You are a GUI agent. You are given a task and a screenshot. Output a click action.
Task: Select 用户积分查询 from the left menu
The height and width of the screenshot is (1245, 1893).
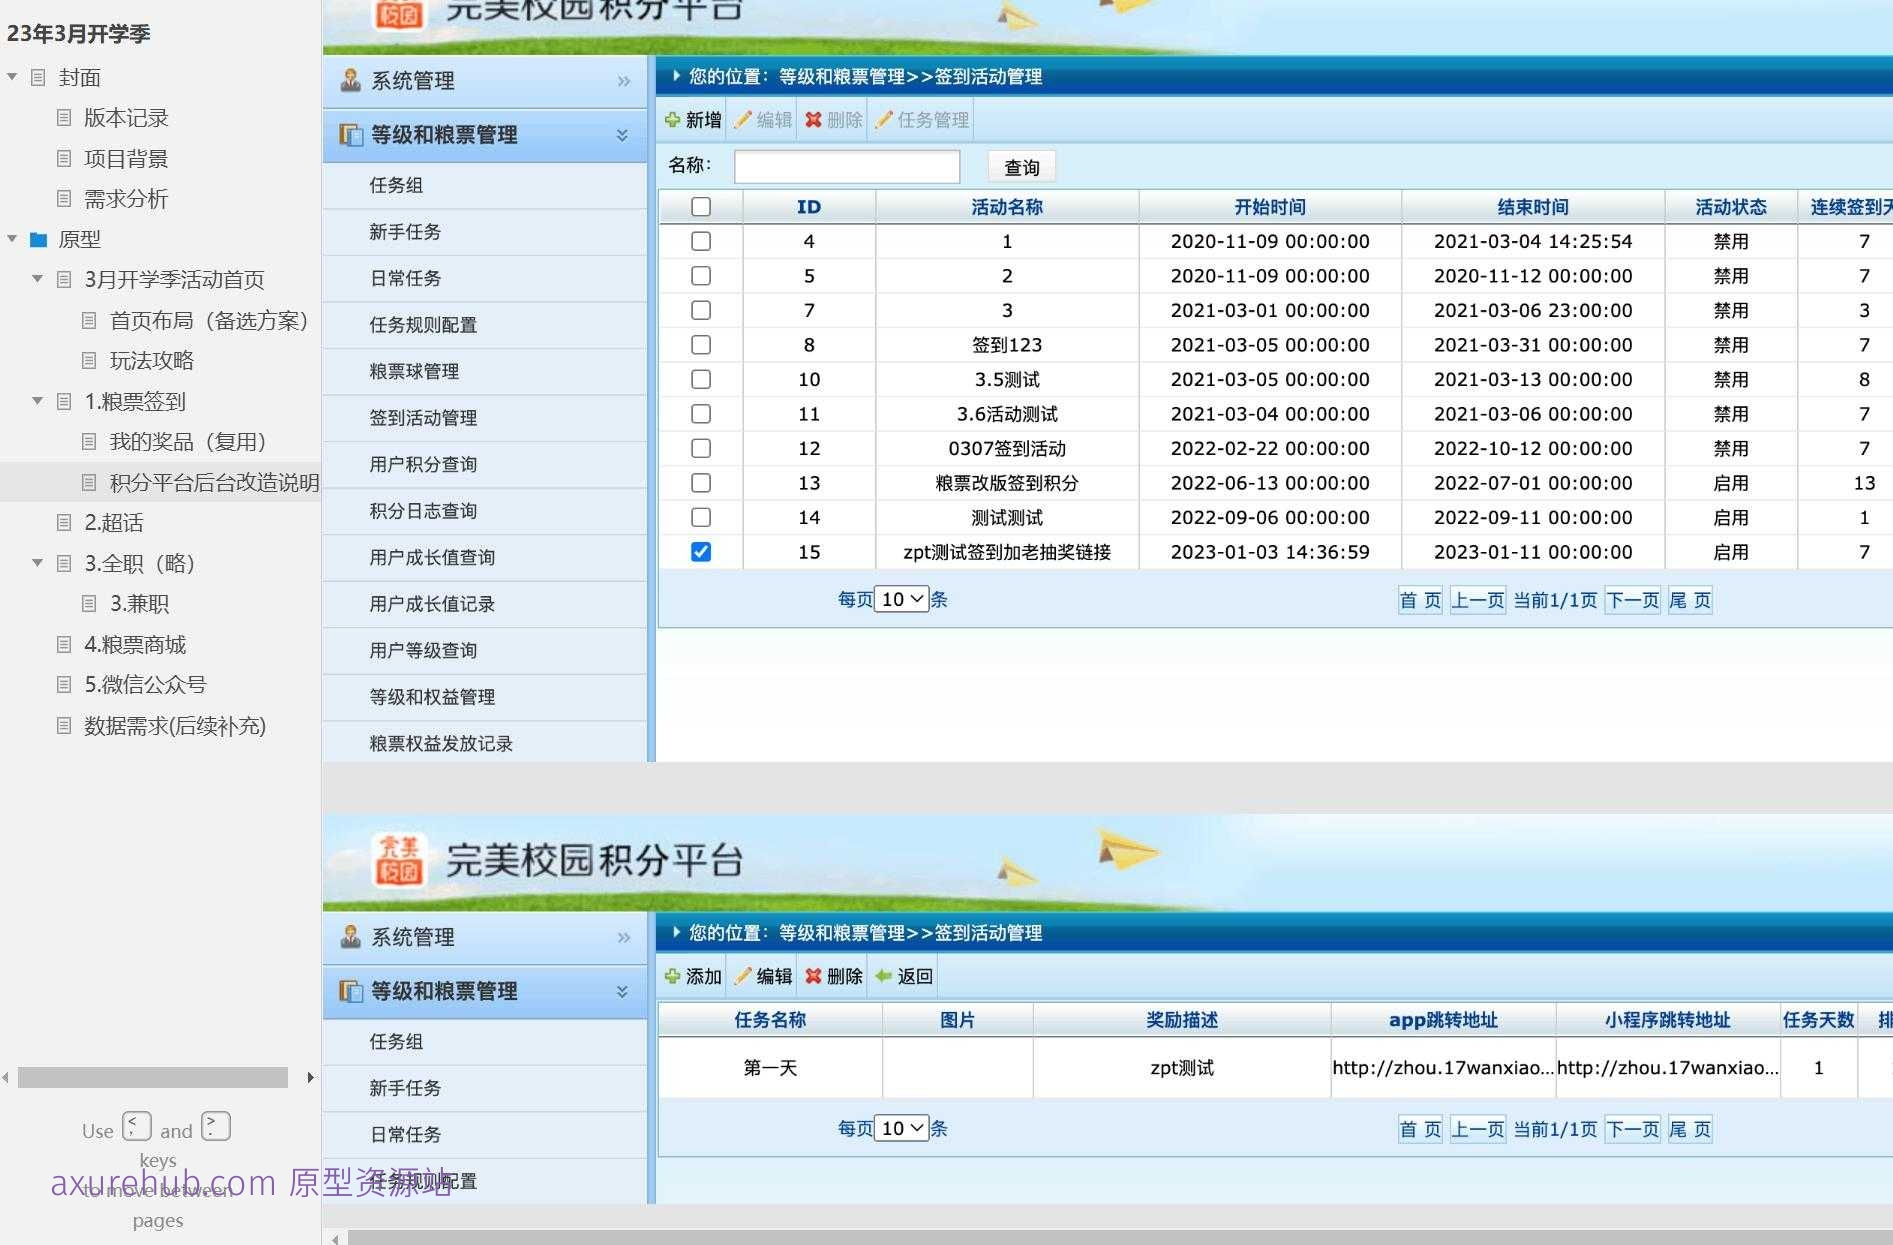pyautogui.click(x=425, y=464)
